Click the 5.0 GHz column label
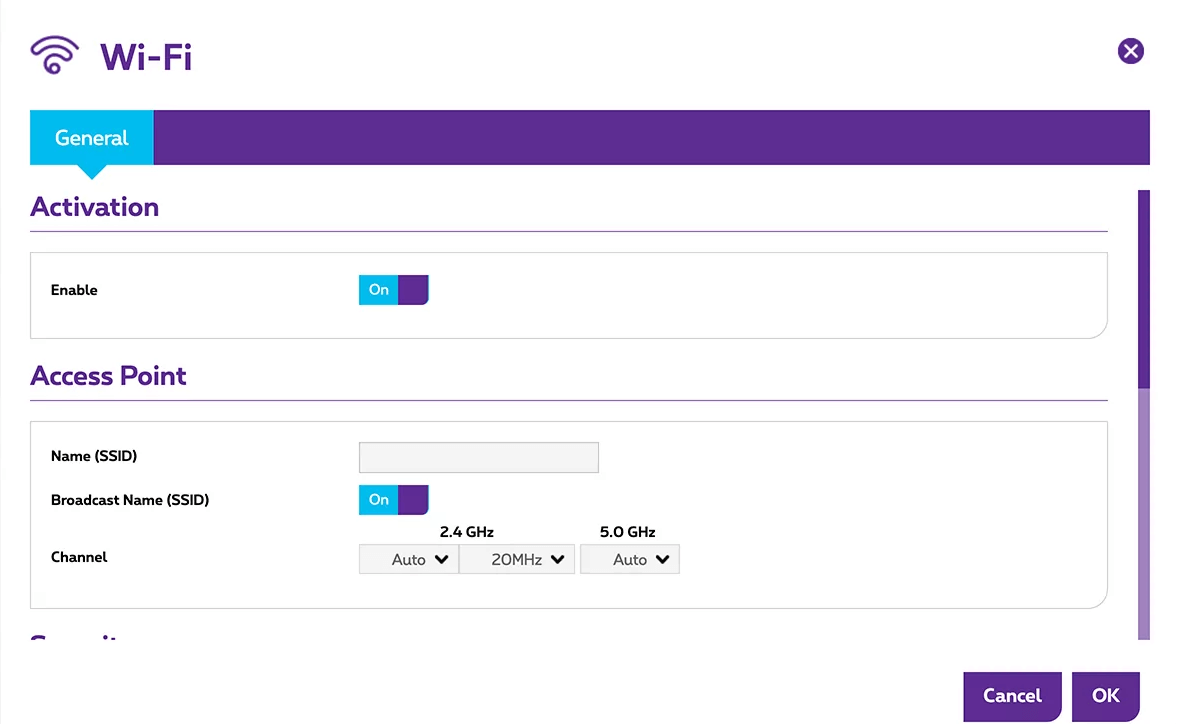Image resolution: width=1178 pixels, height=724 pixels. tap(628, 532)
